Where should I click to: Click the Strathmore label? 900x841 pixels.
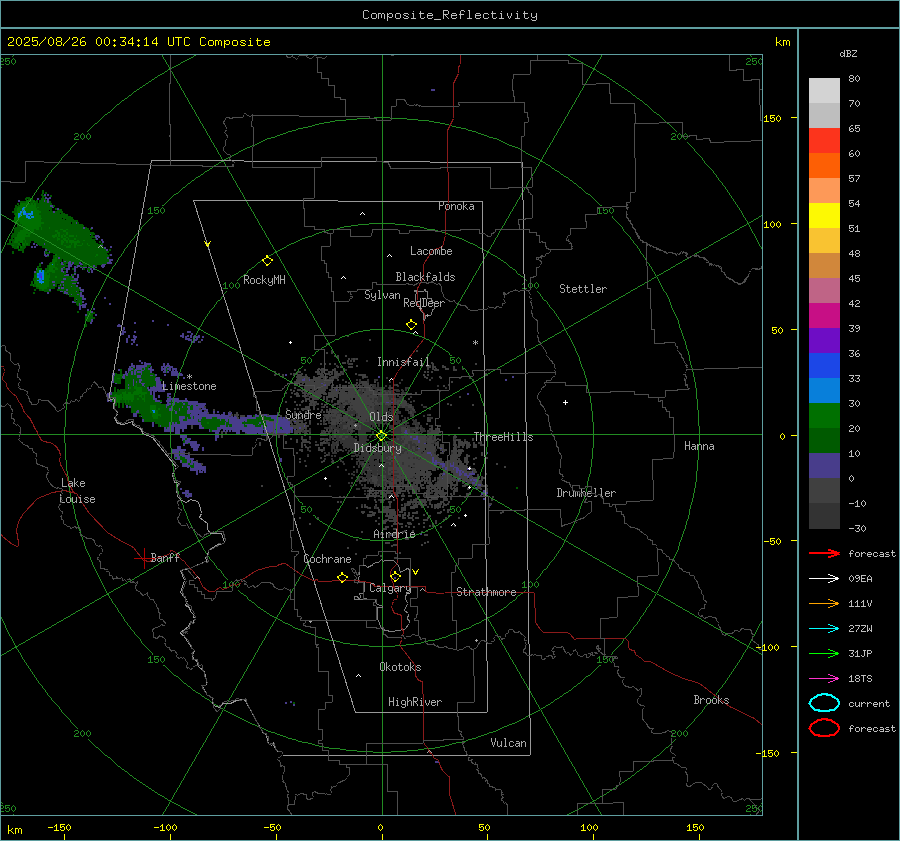click(486, 592)
